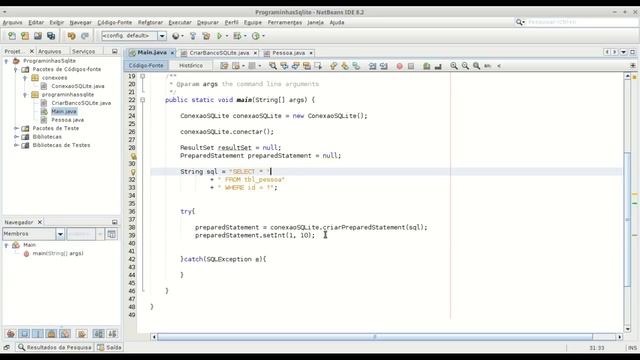Image resolution: width=640 pixels, height=360 pixels.
Task: Click the Last Edit icon in editor toolbar
Action: click(x=224, y=66)
